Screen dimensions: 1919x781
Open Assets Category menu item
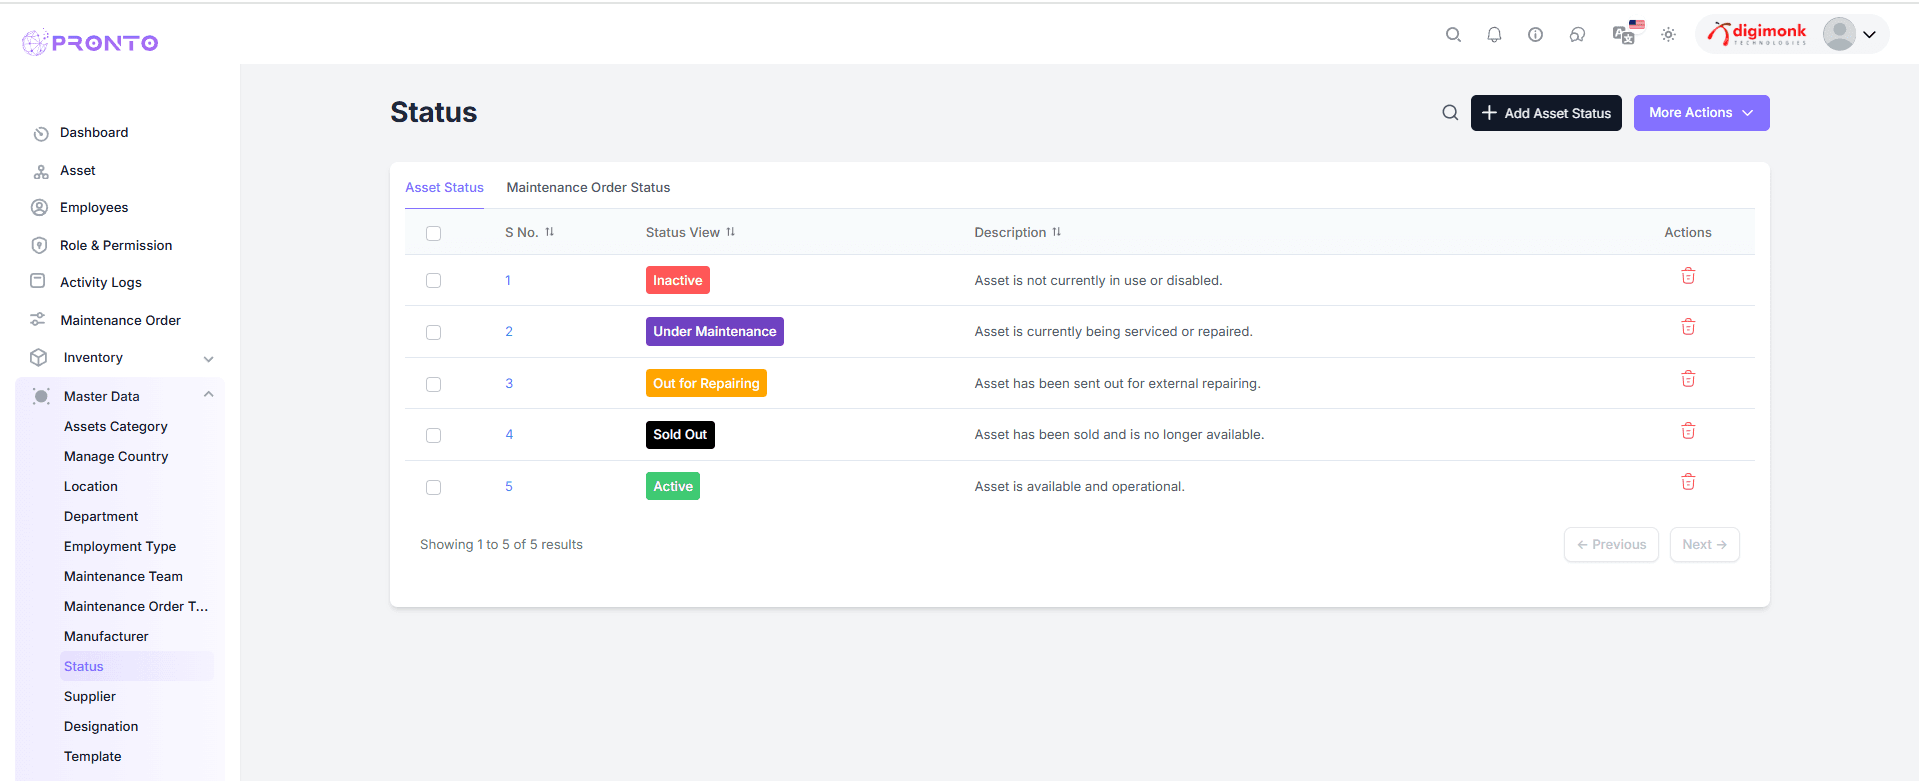pos(116,426)
